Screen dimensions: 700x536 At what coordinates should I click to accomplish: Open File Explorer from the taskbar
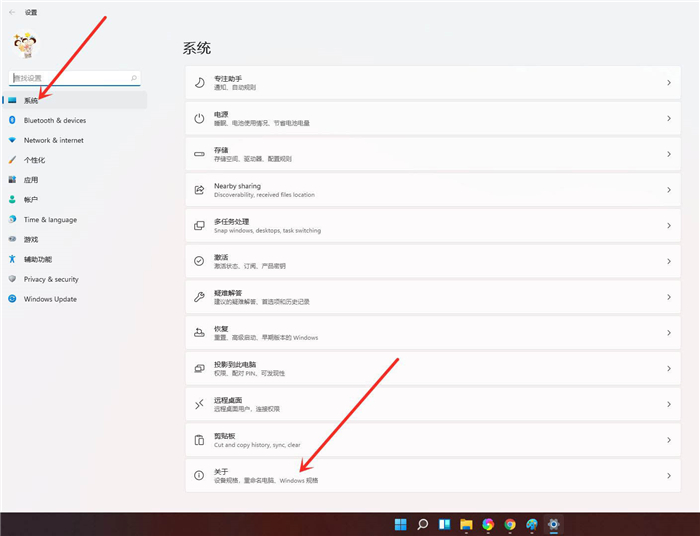click(x=466, y=524)
